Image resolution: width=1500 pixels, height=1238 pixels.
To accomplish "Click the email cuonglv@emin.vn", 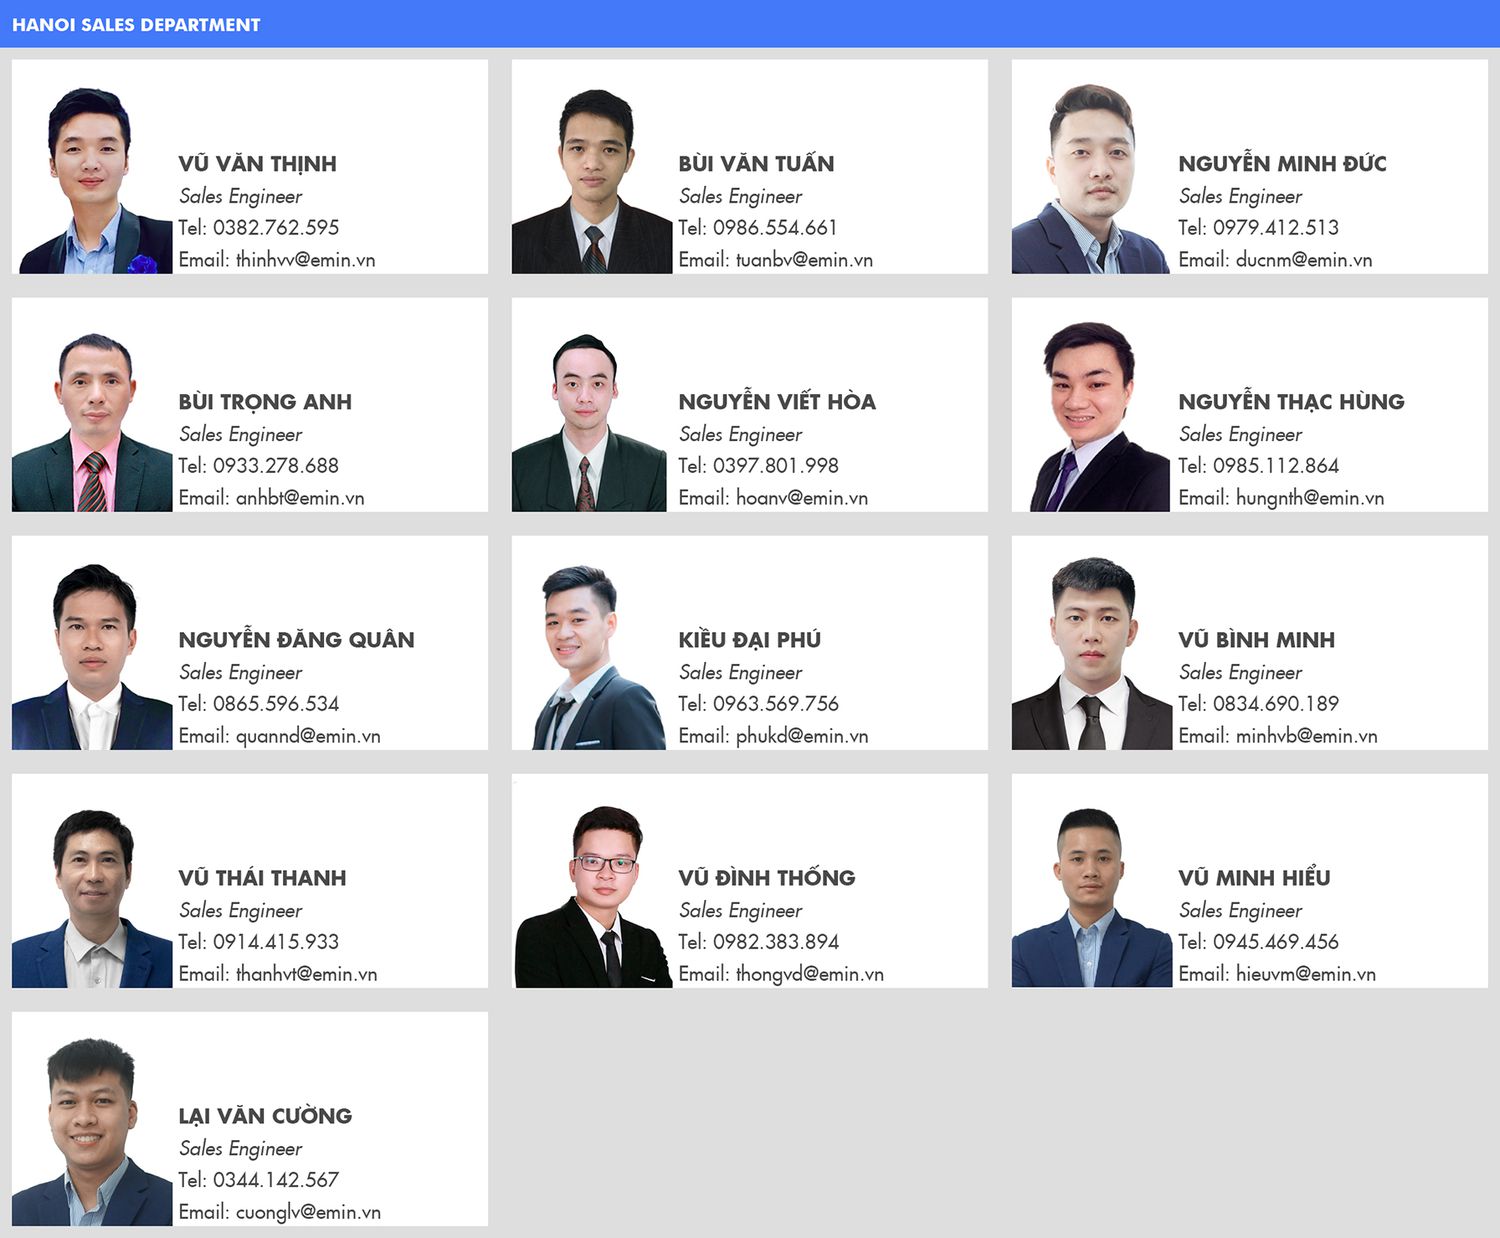I will point(308,1212).
